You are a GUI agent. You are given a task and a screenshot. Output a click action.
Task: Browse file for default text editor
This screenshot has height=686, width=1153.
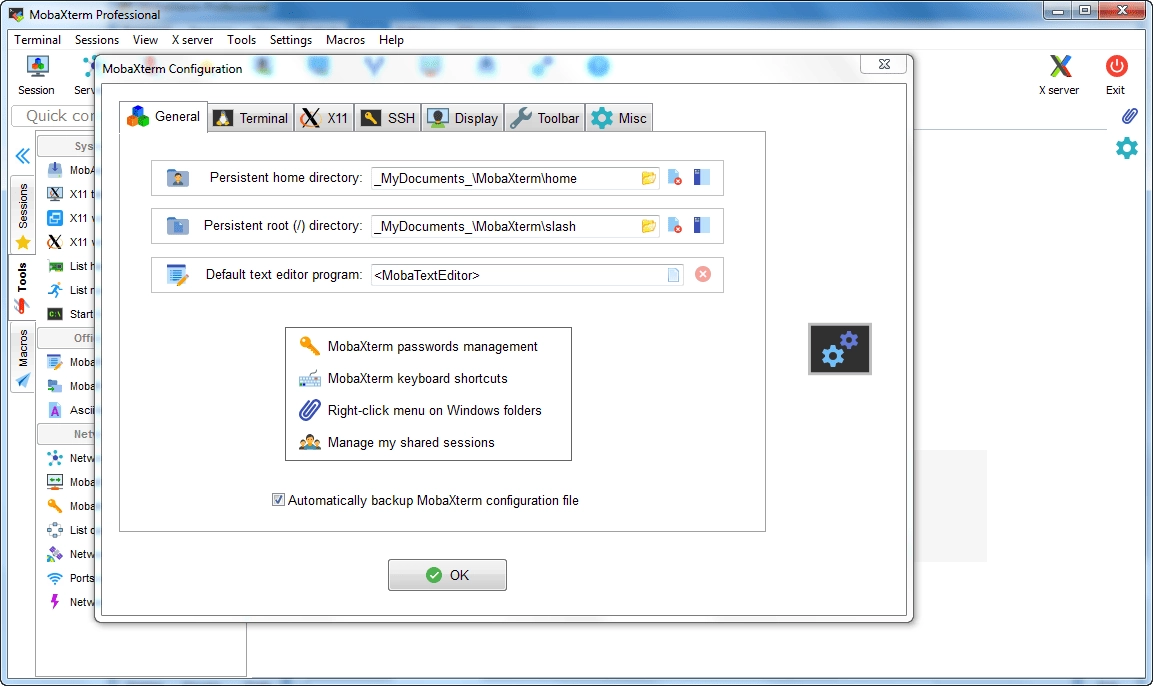pyautogui.click(x=674, y=275)
